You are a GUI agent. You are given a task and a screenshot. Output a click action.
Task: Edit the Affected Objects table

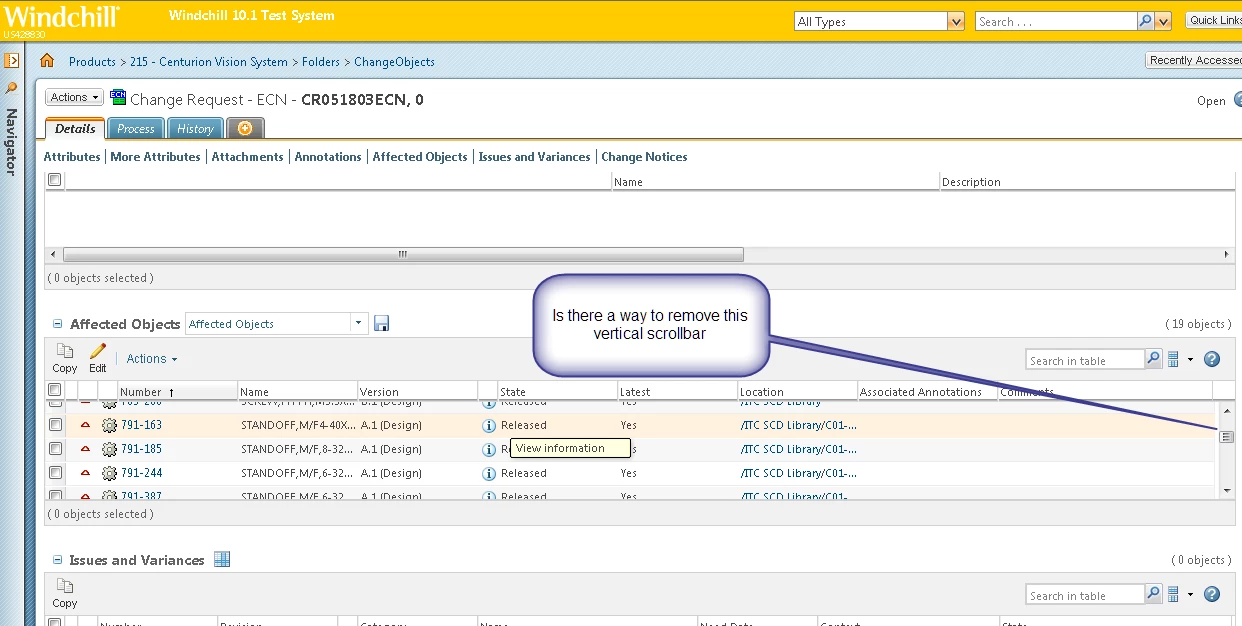point(97,358)
